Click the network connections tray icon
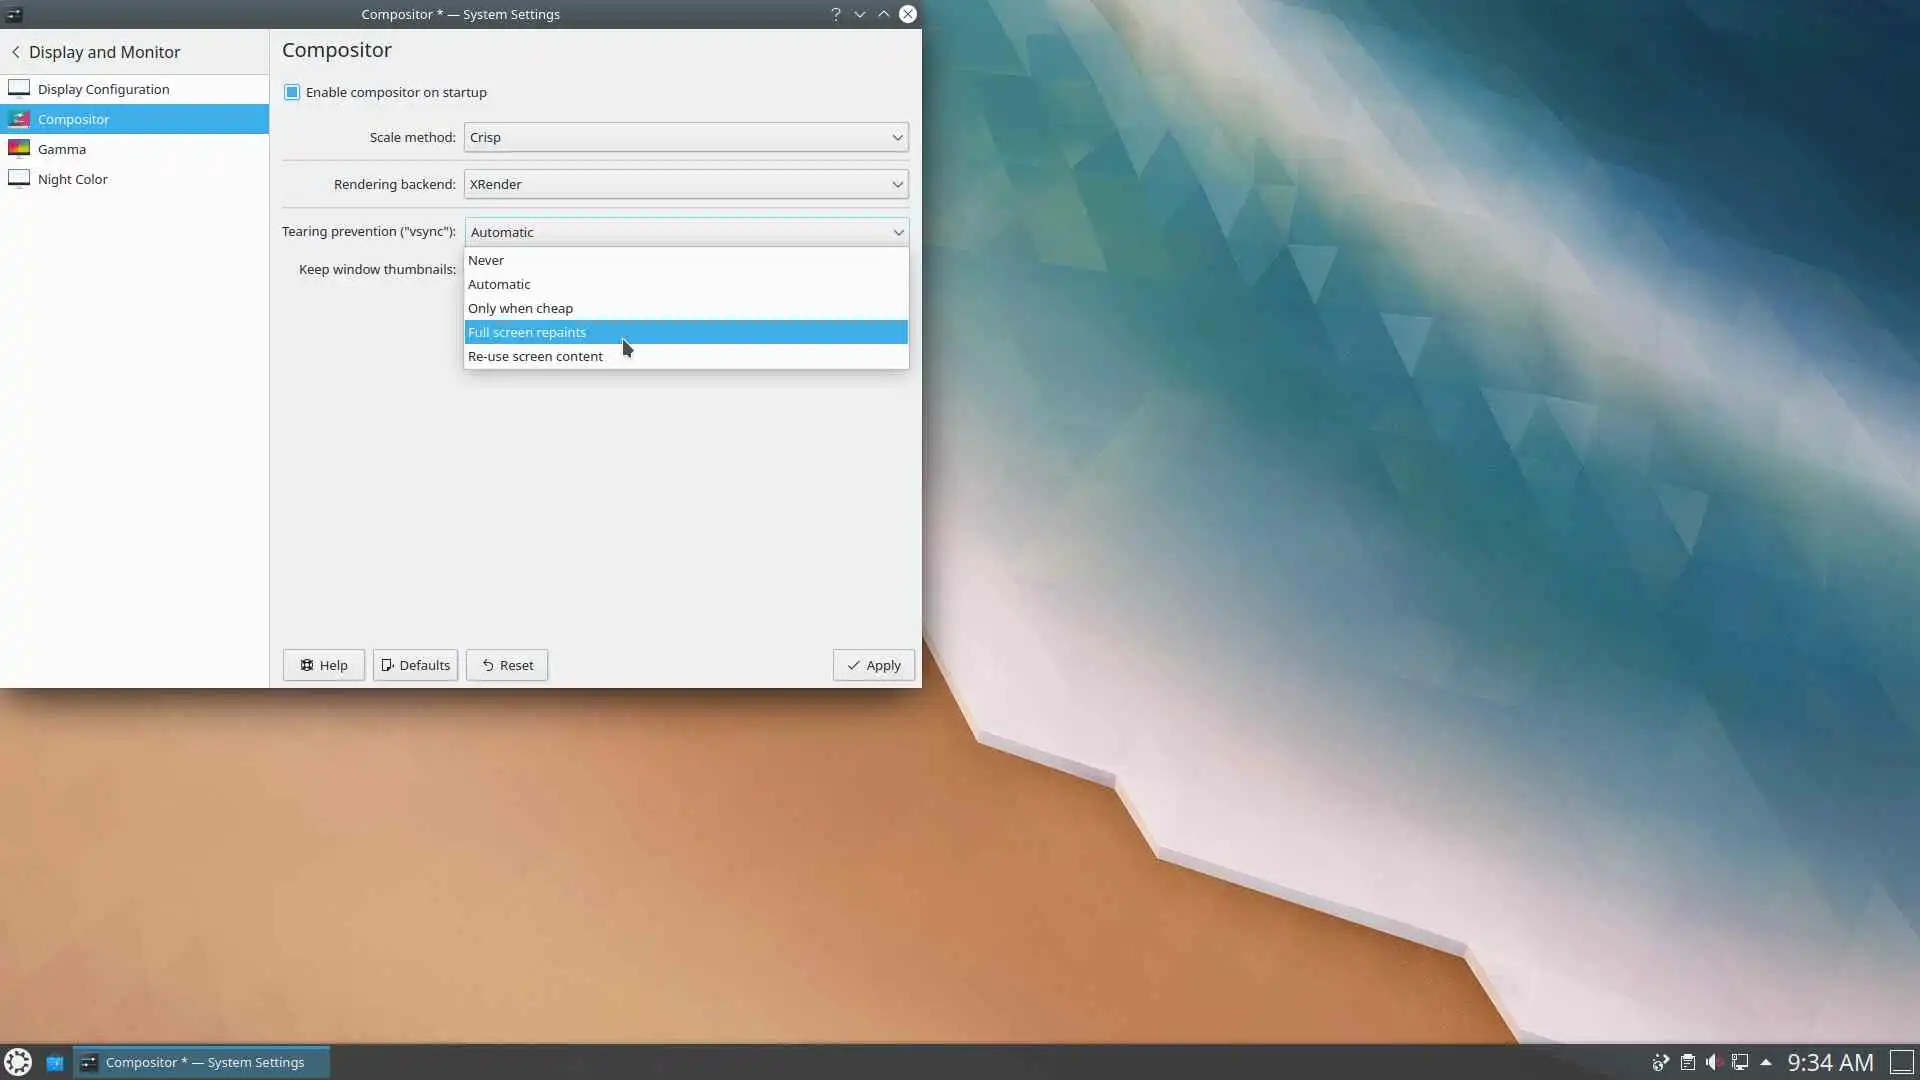This screenshot has width=1920, height=1080. pos(1740,1062)
